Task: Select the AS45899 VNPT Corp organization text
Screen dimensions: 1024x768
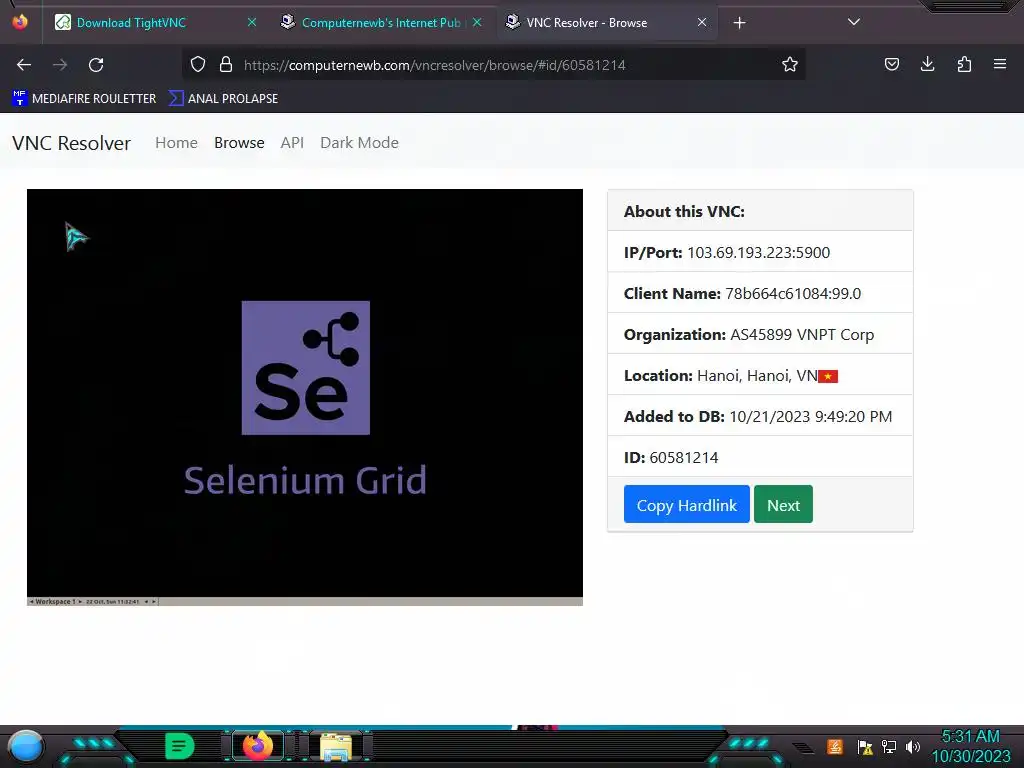Action: tap(802, 334)
